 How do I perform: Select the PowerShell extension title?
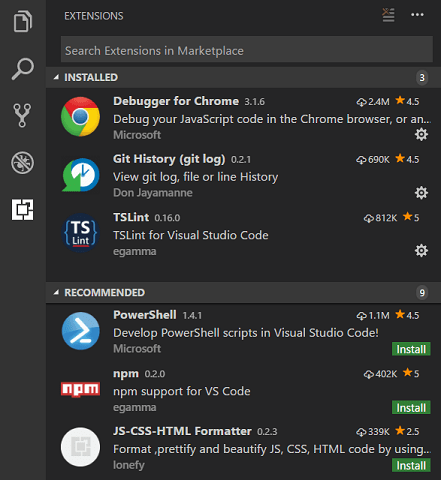(x=145, y=315)
